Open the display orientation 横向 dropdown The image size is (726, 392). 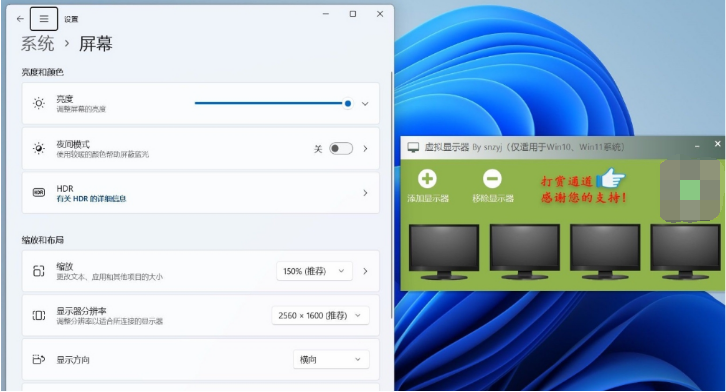[332, 360]
